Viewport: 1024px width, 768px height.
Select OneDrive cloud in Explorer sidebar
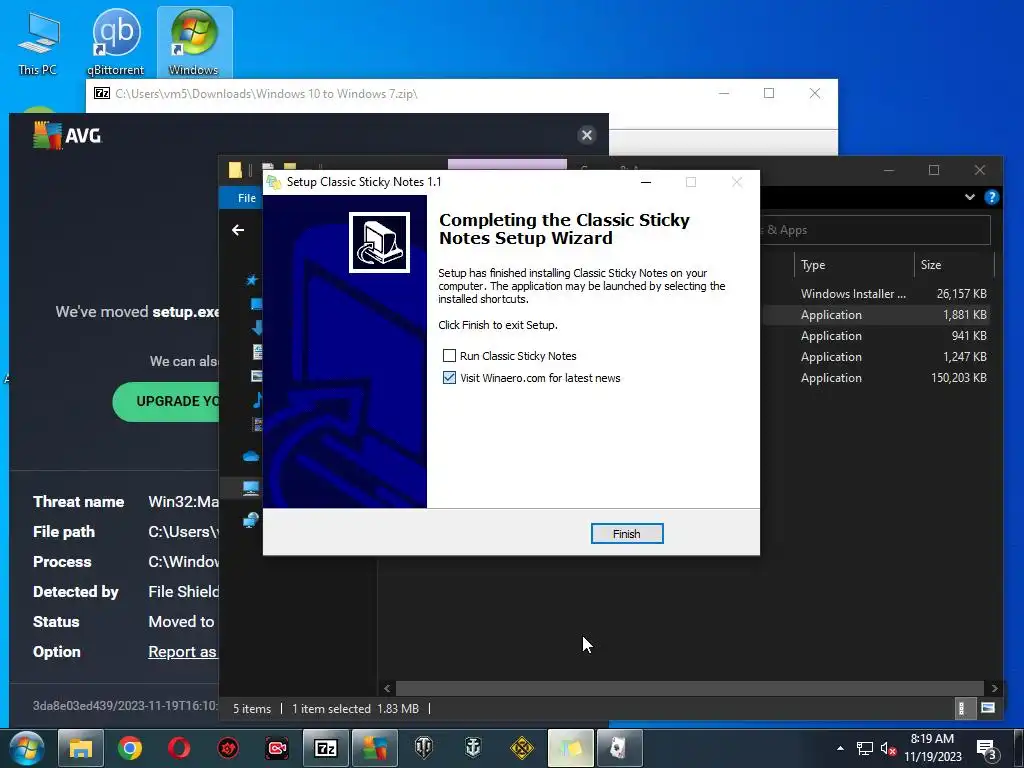point(251,456)
